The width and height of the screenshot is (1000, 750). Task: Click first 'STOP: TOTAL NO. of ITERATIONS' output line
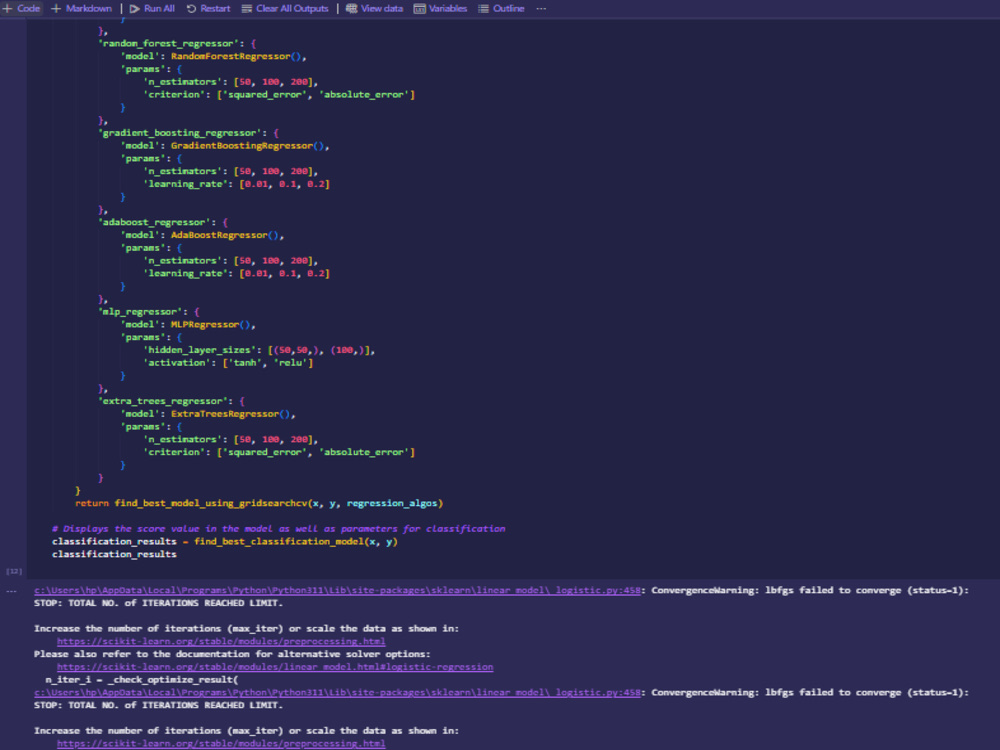click(x=158, y=603)
